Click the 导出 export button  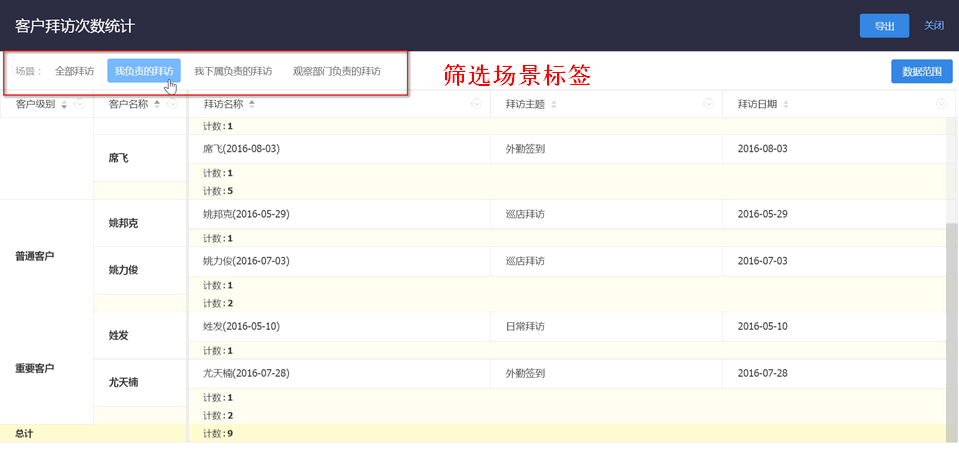[x=884, y=26]
